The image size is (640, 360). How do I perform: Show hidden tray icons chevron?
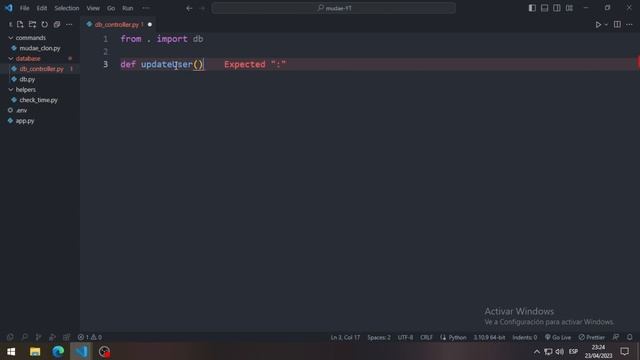click(537, 351)
